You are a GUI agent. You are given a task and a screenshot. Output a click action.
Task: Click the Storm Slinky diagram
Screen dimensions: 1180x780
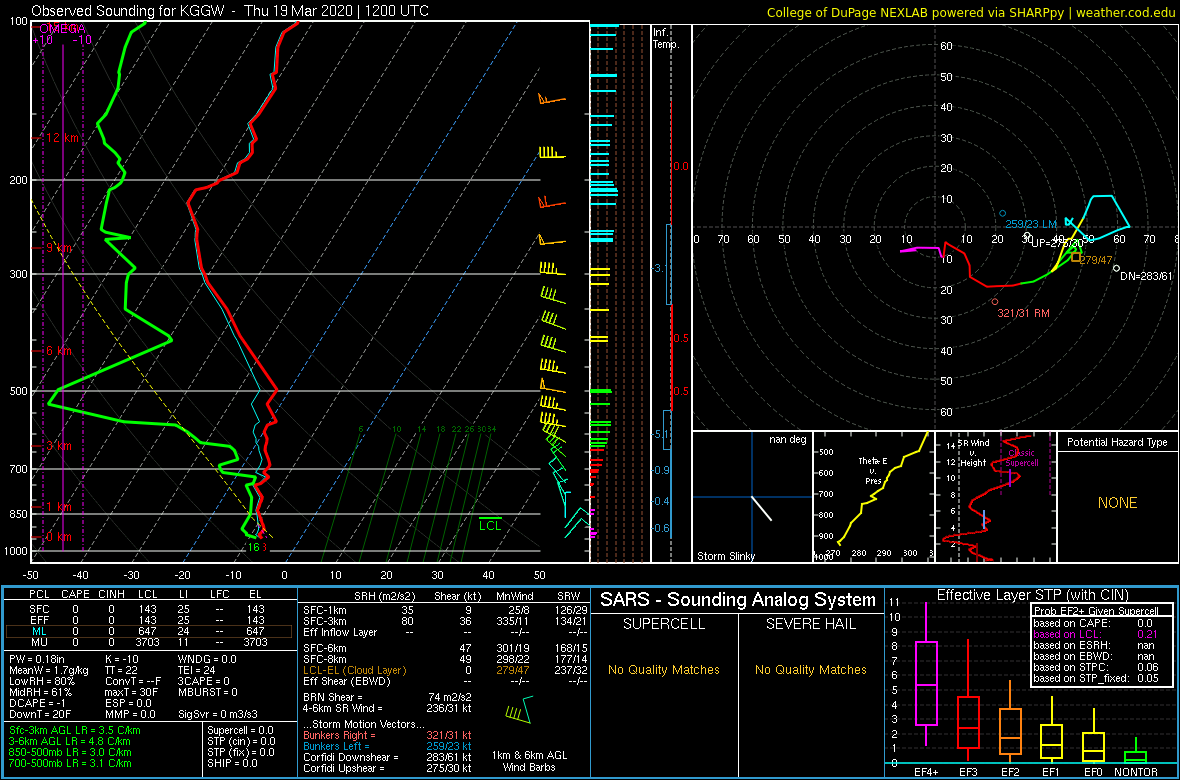(x=751, y=497)
